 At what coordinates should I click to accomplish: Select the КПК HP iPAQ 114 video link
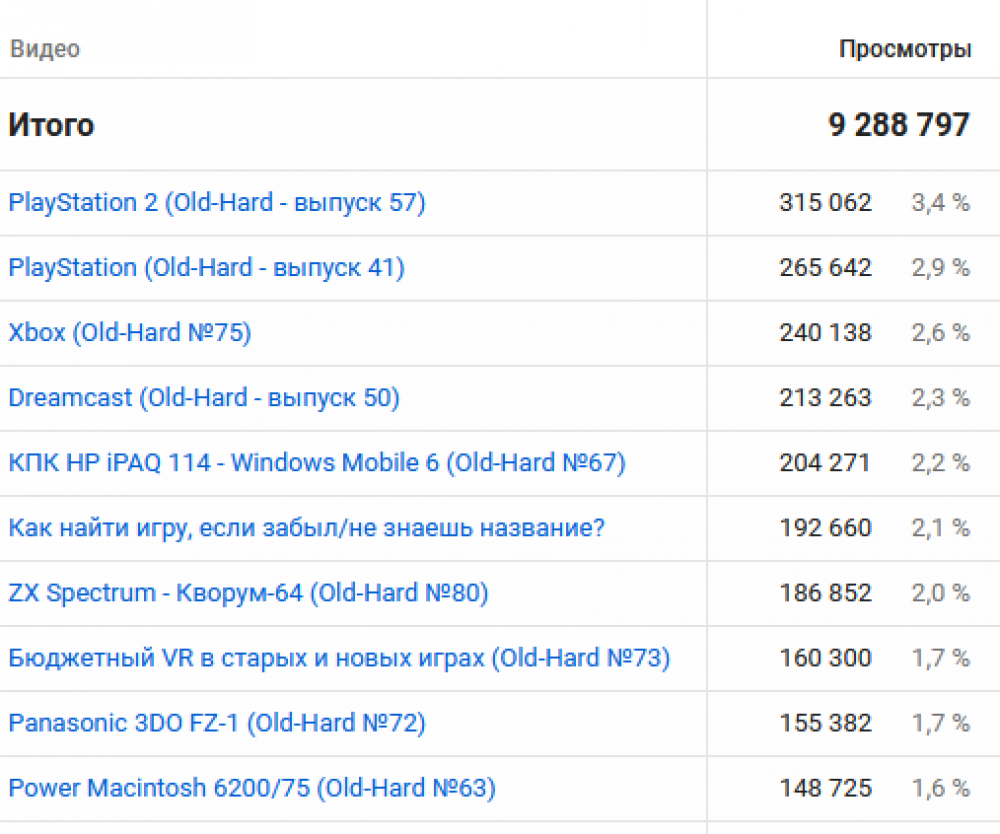point(317,463)
